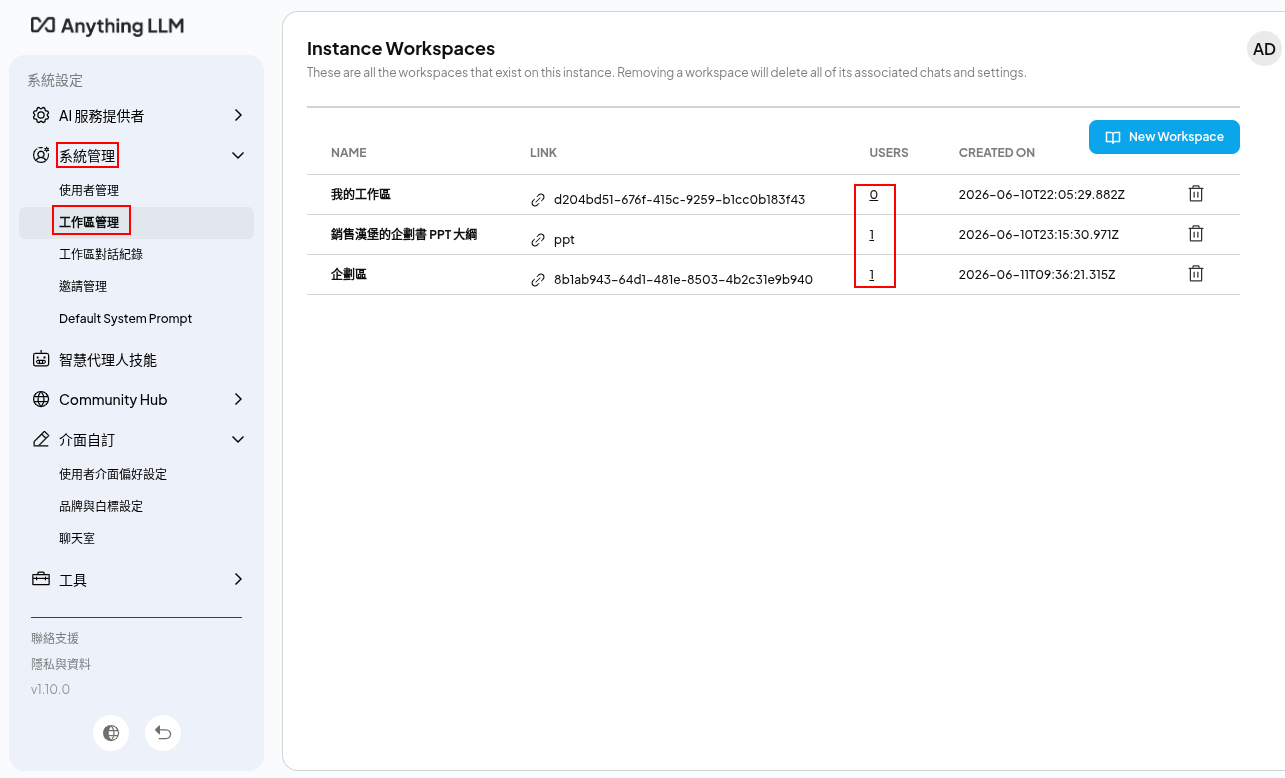Open 使用者管理 in the sidebar
Viewport: 1285px width, 778px height.
tap(89, 190)
